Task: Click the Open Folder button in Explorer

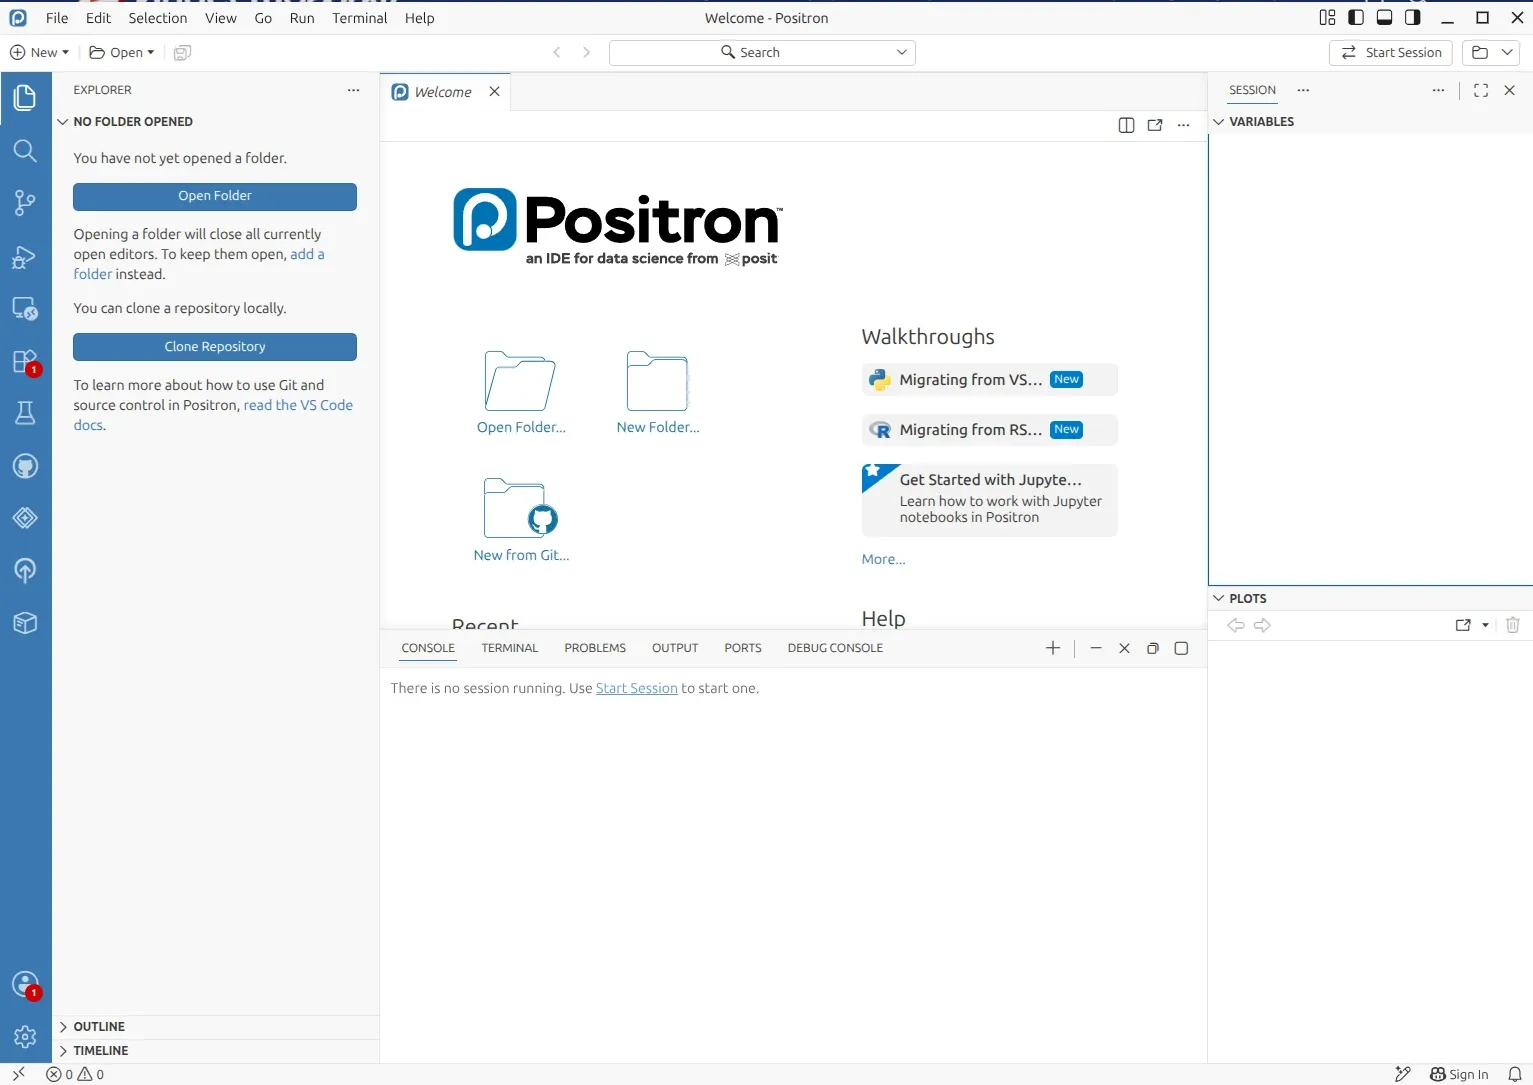Action: pyautogui.click(x=215, y=197)
